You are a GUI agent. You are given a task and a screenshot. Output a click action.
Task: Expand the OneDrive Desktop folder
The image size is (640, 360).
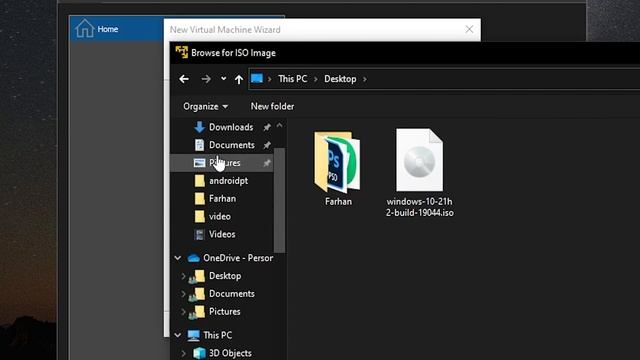[x=183, y=276]
